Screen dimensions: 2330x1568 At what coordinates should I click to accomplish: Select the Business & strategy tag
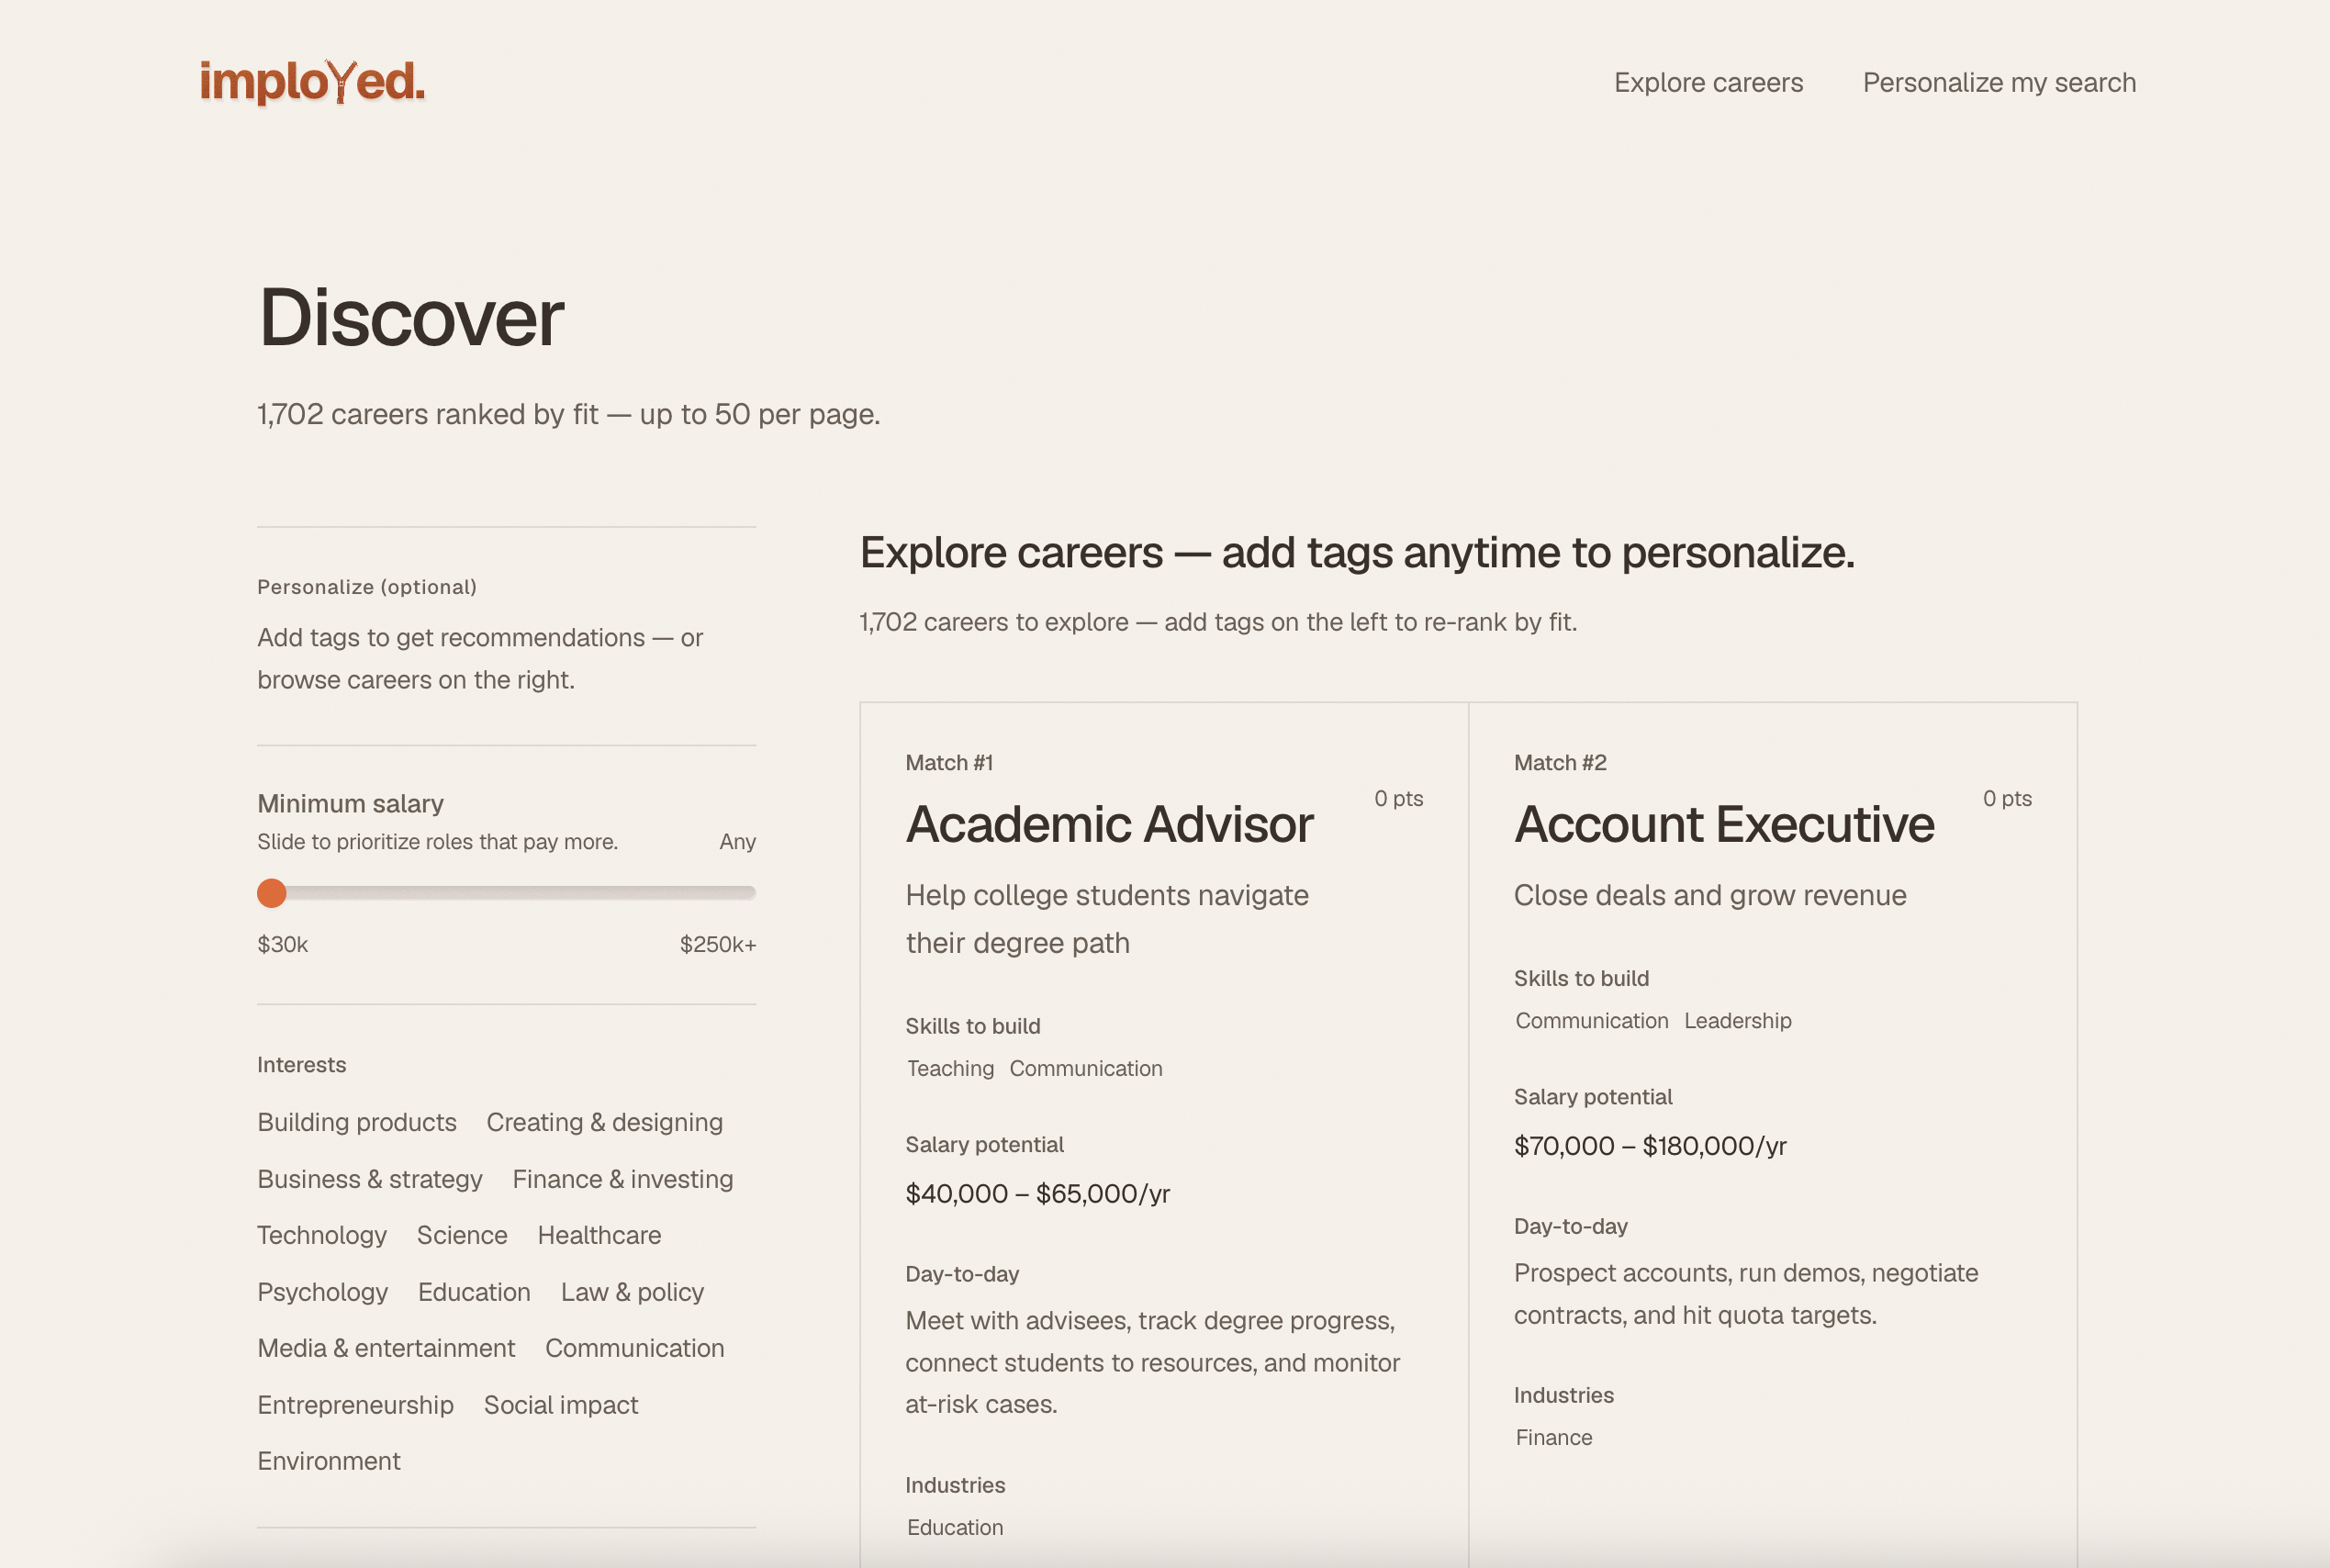pyautogui.click(x=370, y=1179)
